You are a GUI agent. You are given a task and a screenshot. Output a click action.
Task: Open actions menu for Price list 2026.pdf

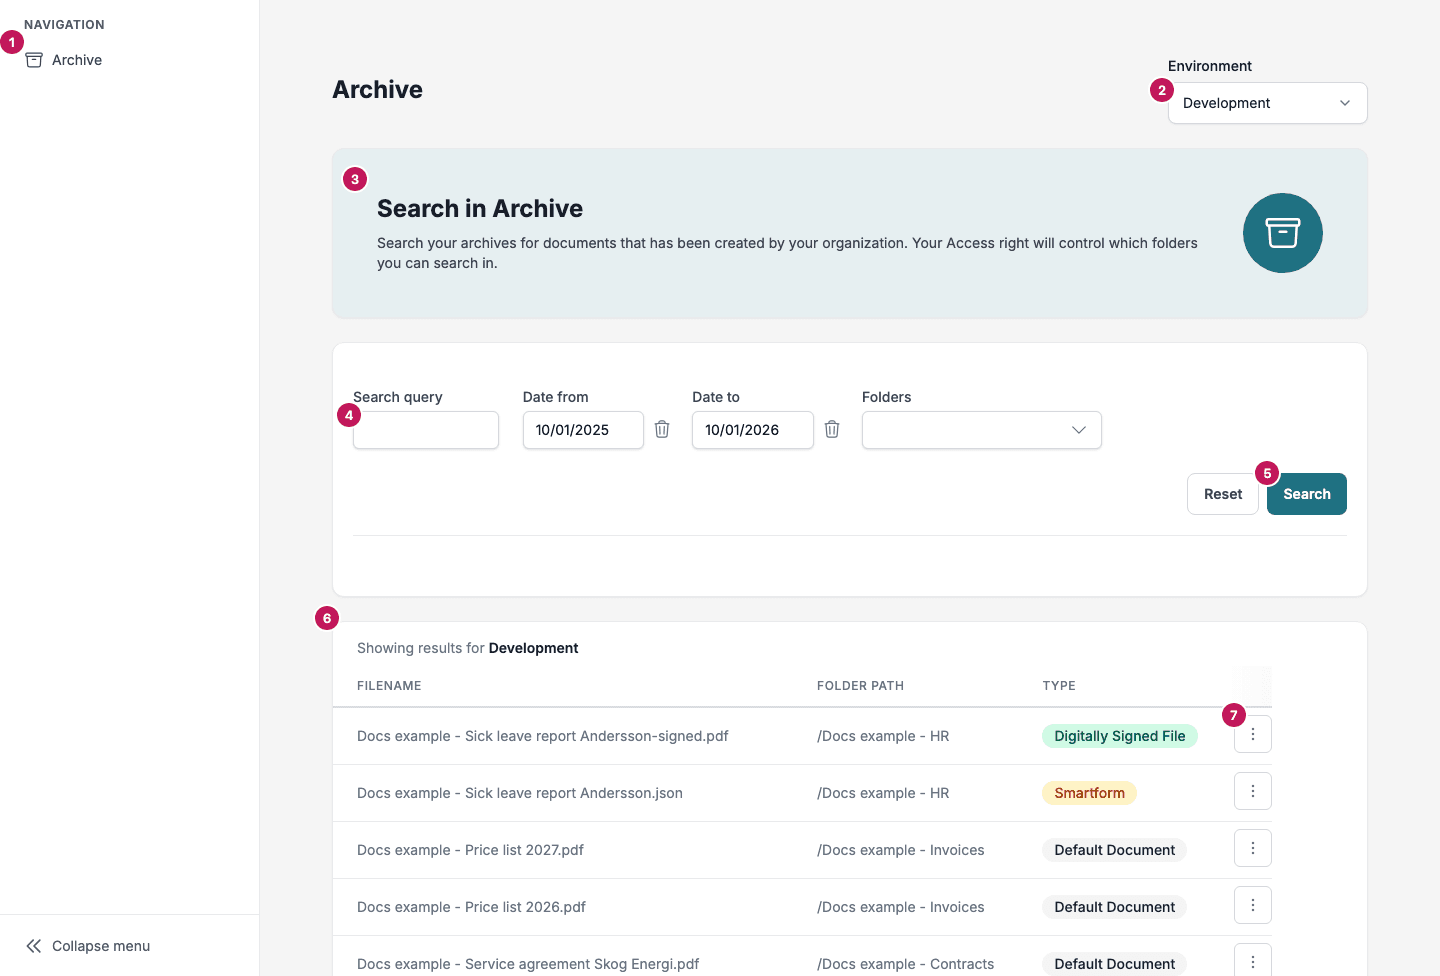point(1253,905)
